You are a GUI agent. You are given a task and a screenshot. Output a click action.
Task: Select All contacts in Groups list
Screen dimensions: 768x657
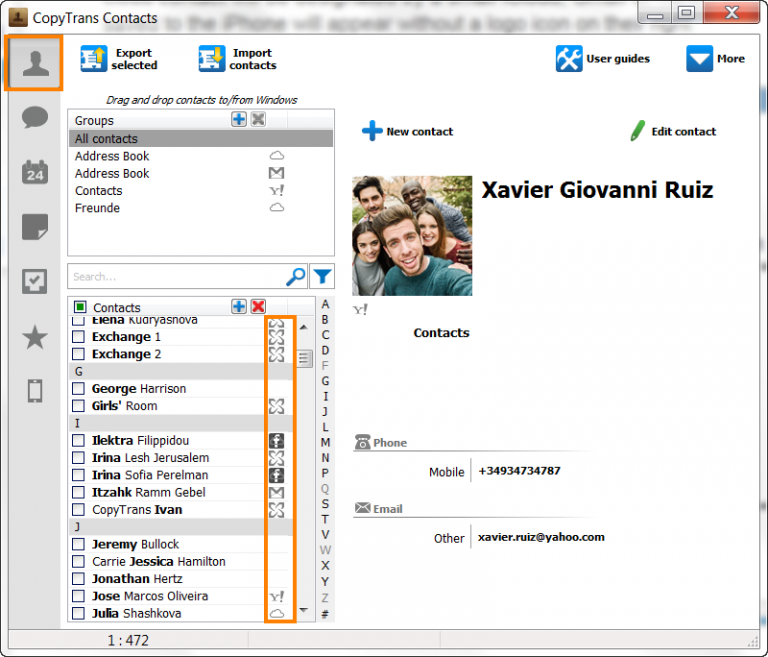coord(107,139)
